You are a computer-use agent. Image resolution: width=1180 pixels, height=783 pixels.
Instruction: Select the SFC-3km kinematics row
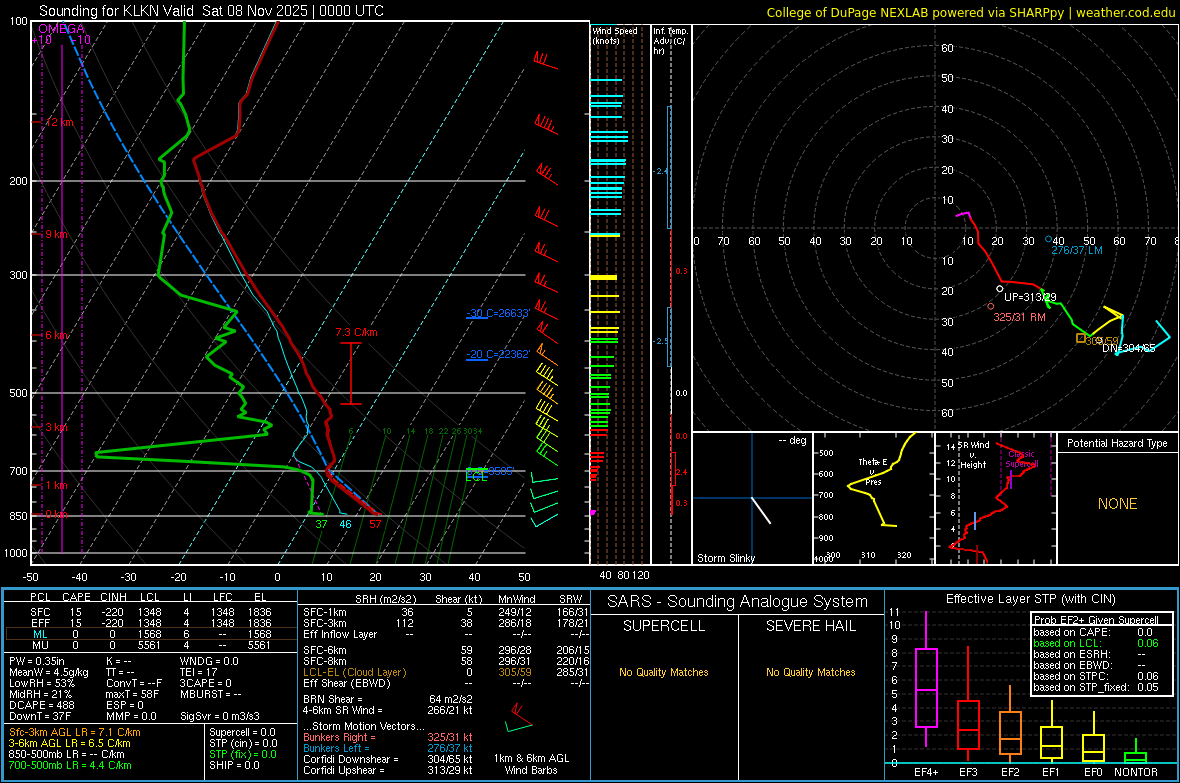(446, 623)
